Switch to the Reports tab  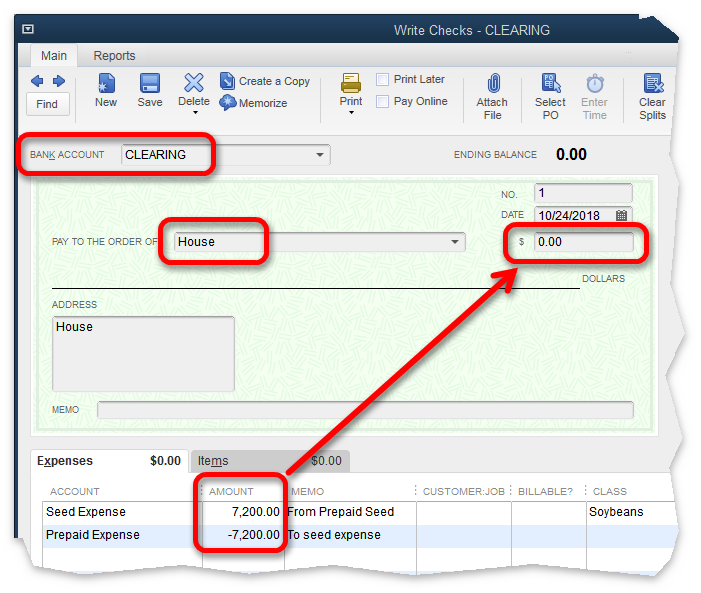pos(114,55)
